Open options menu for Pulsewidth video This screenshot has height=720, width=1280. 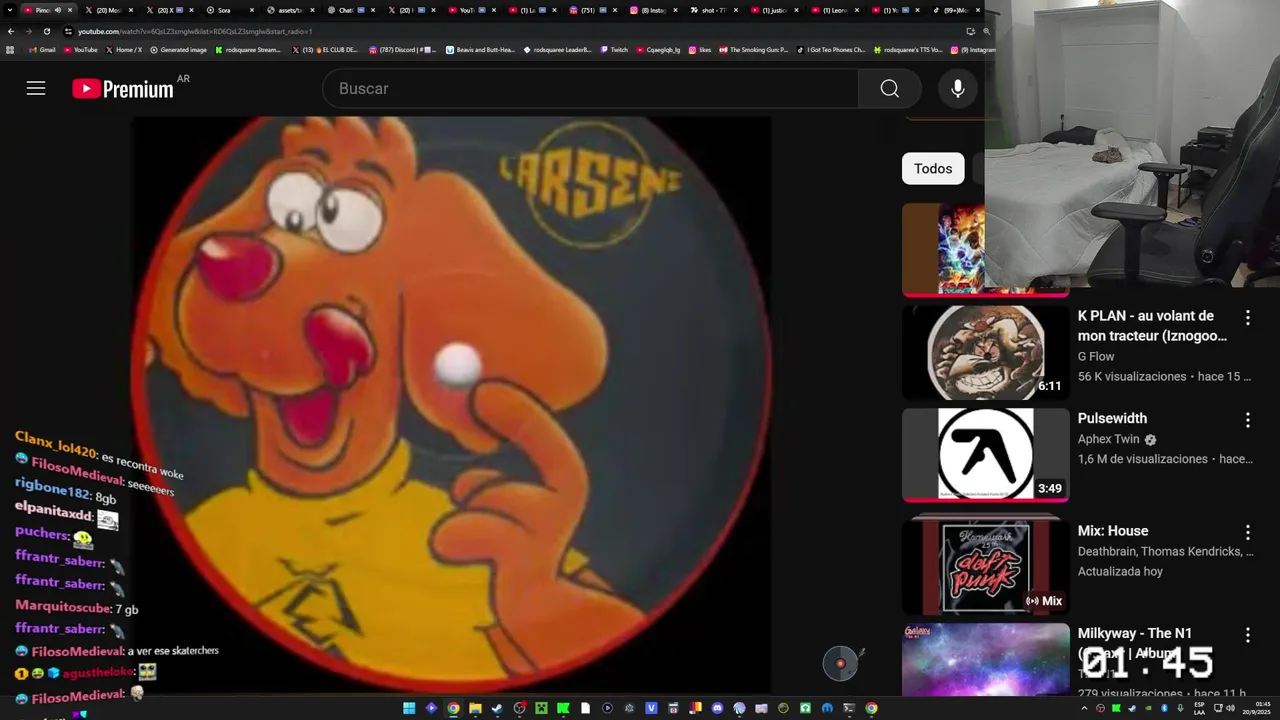click(1247, 420)
